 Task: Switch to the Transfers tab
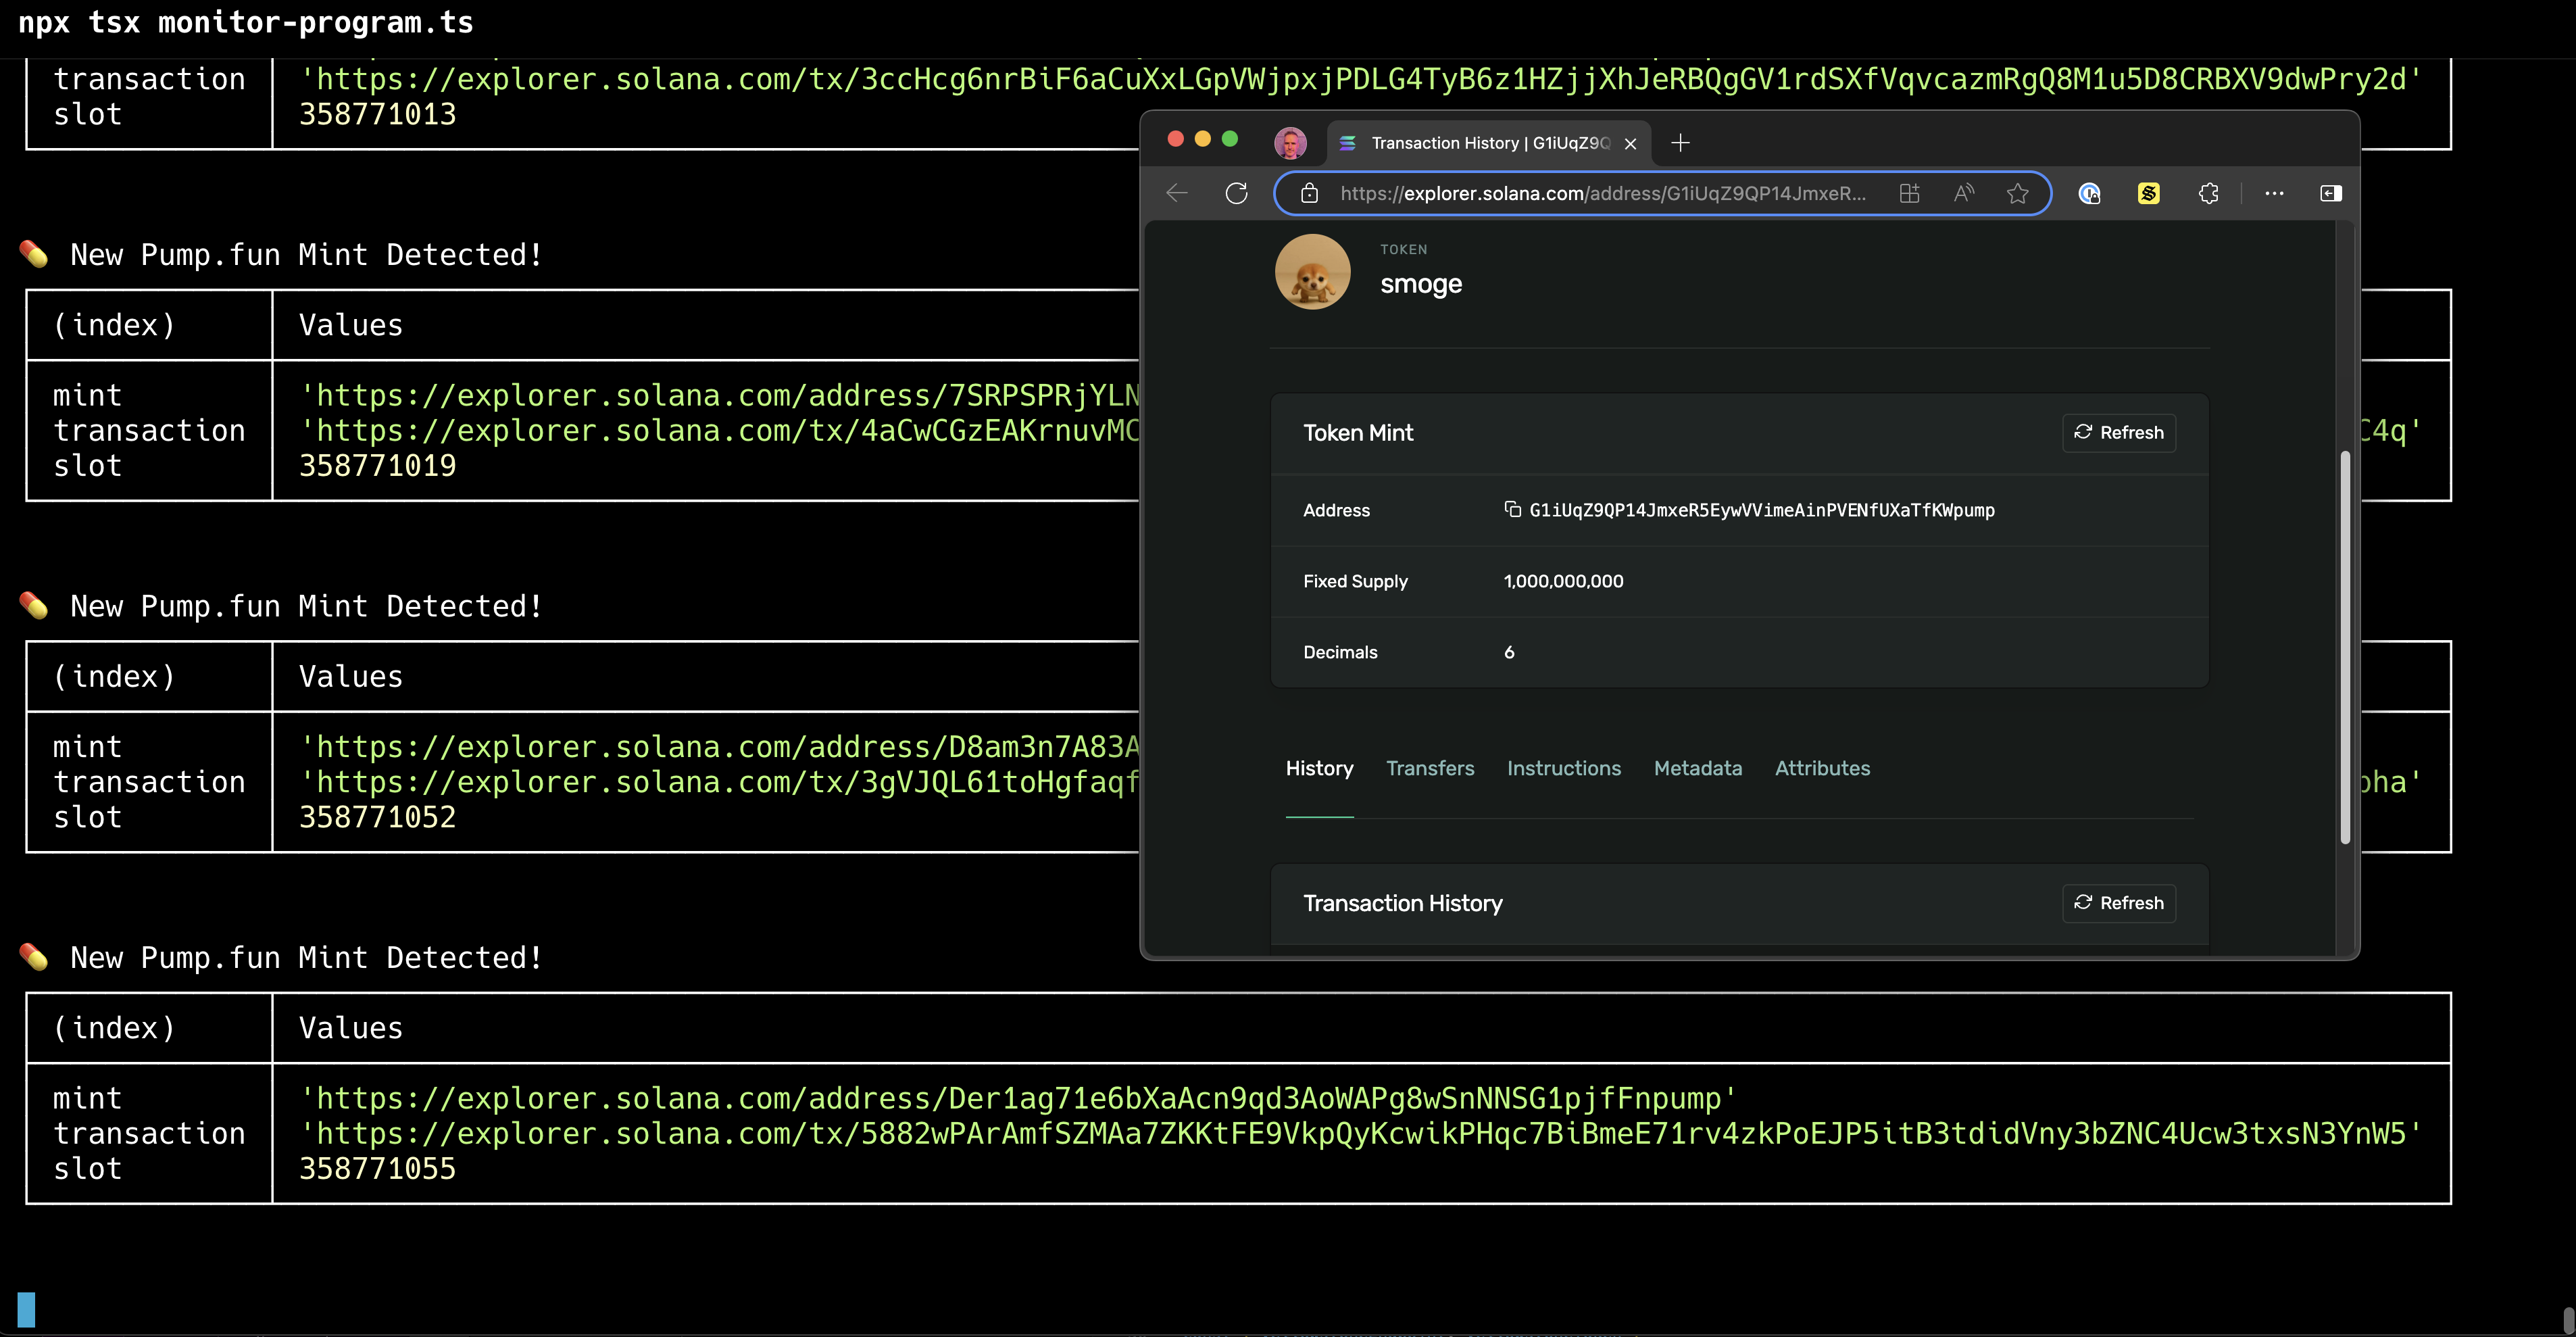pos(1430,768)
